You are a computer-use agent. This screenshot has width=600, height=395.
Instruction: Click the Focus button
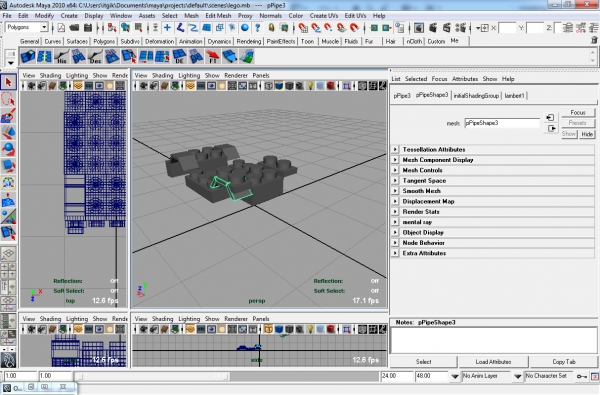578,113
